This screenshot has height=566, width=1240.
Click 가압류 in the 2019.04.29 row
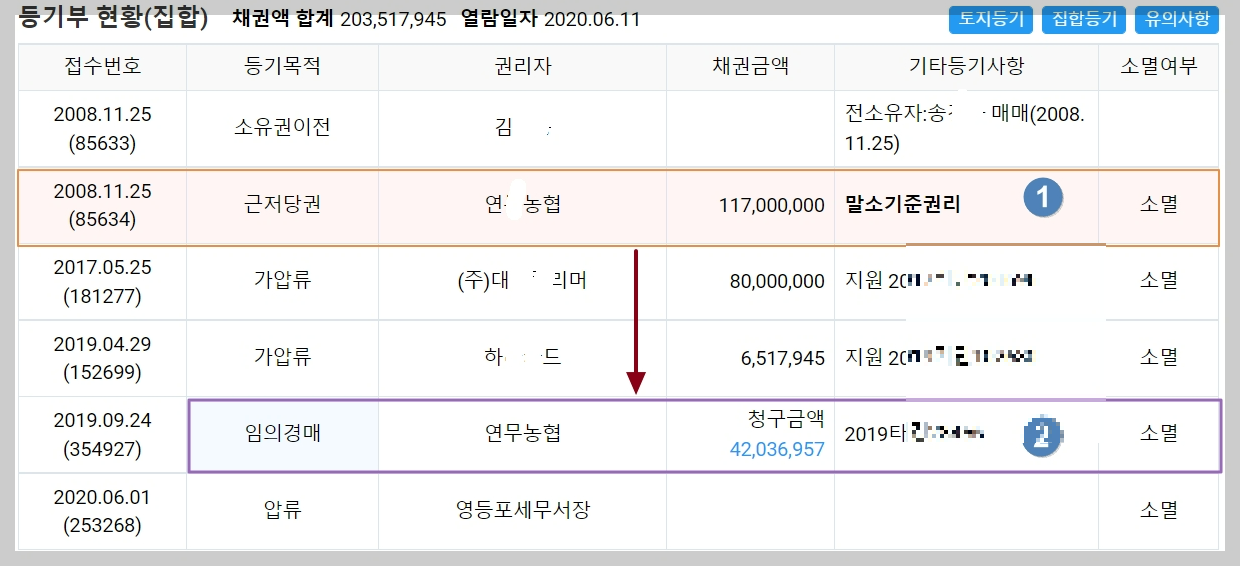[x=282, y=357]
